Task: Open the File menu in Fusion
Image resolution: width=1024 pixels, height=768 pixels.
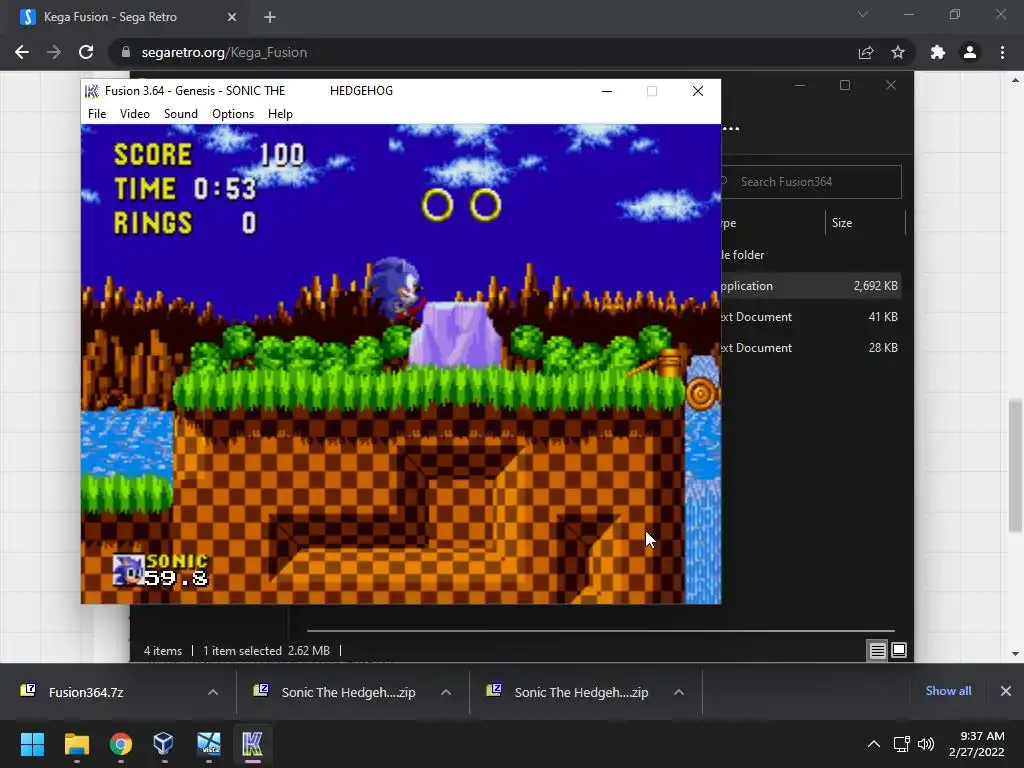Action: pyautogui.click(x=97, y=114)
